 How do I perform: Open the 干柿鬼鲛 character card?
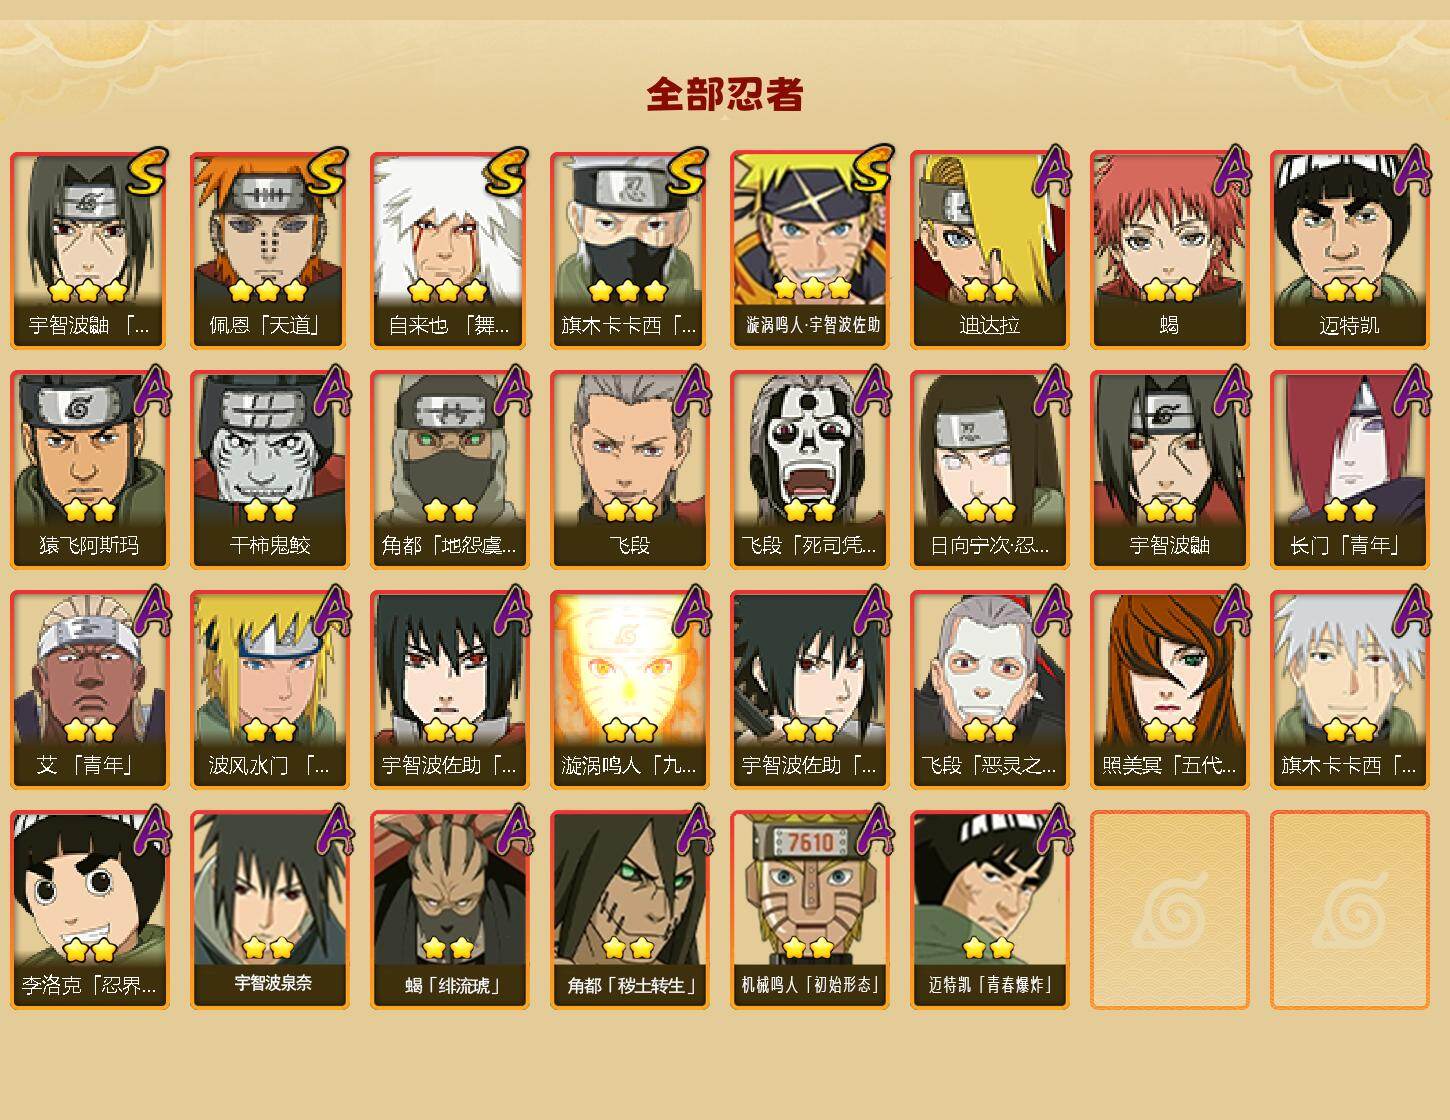(269, 470)
